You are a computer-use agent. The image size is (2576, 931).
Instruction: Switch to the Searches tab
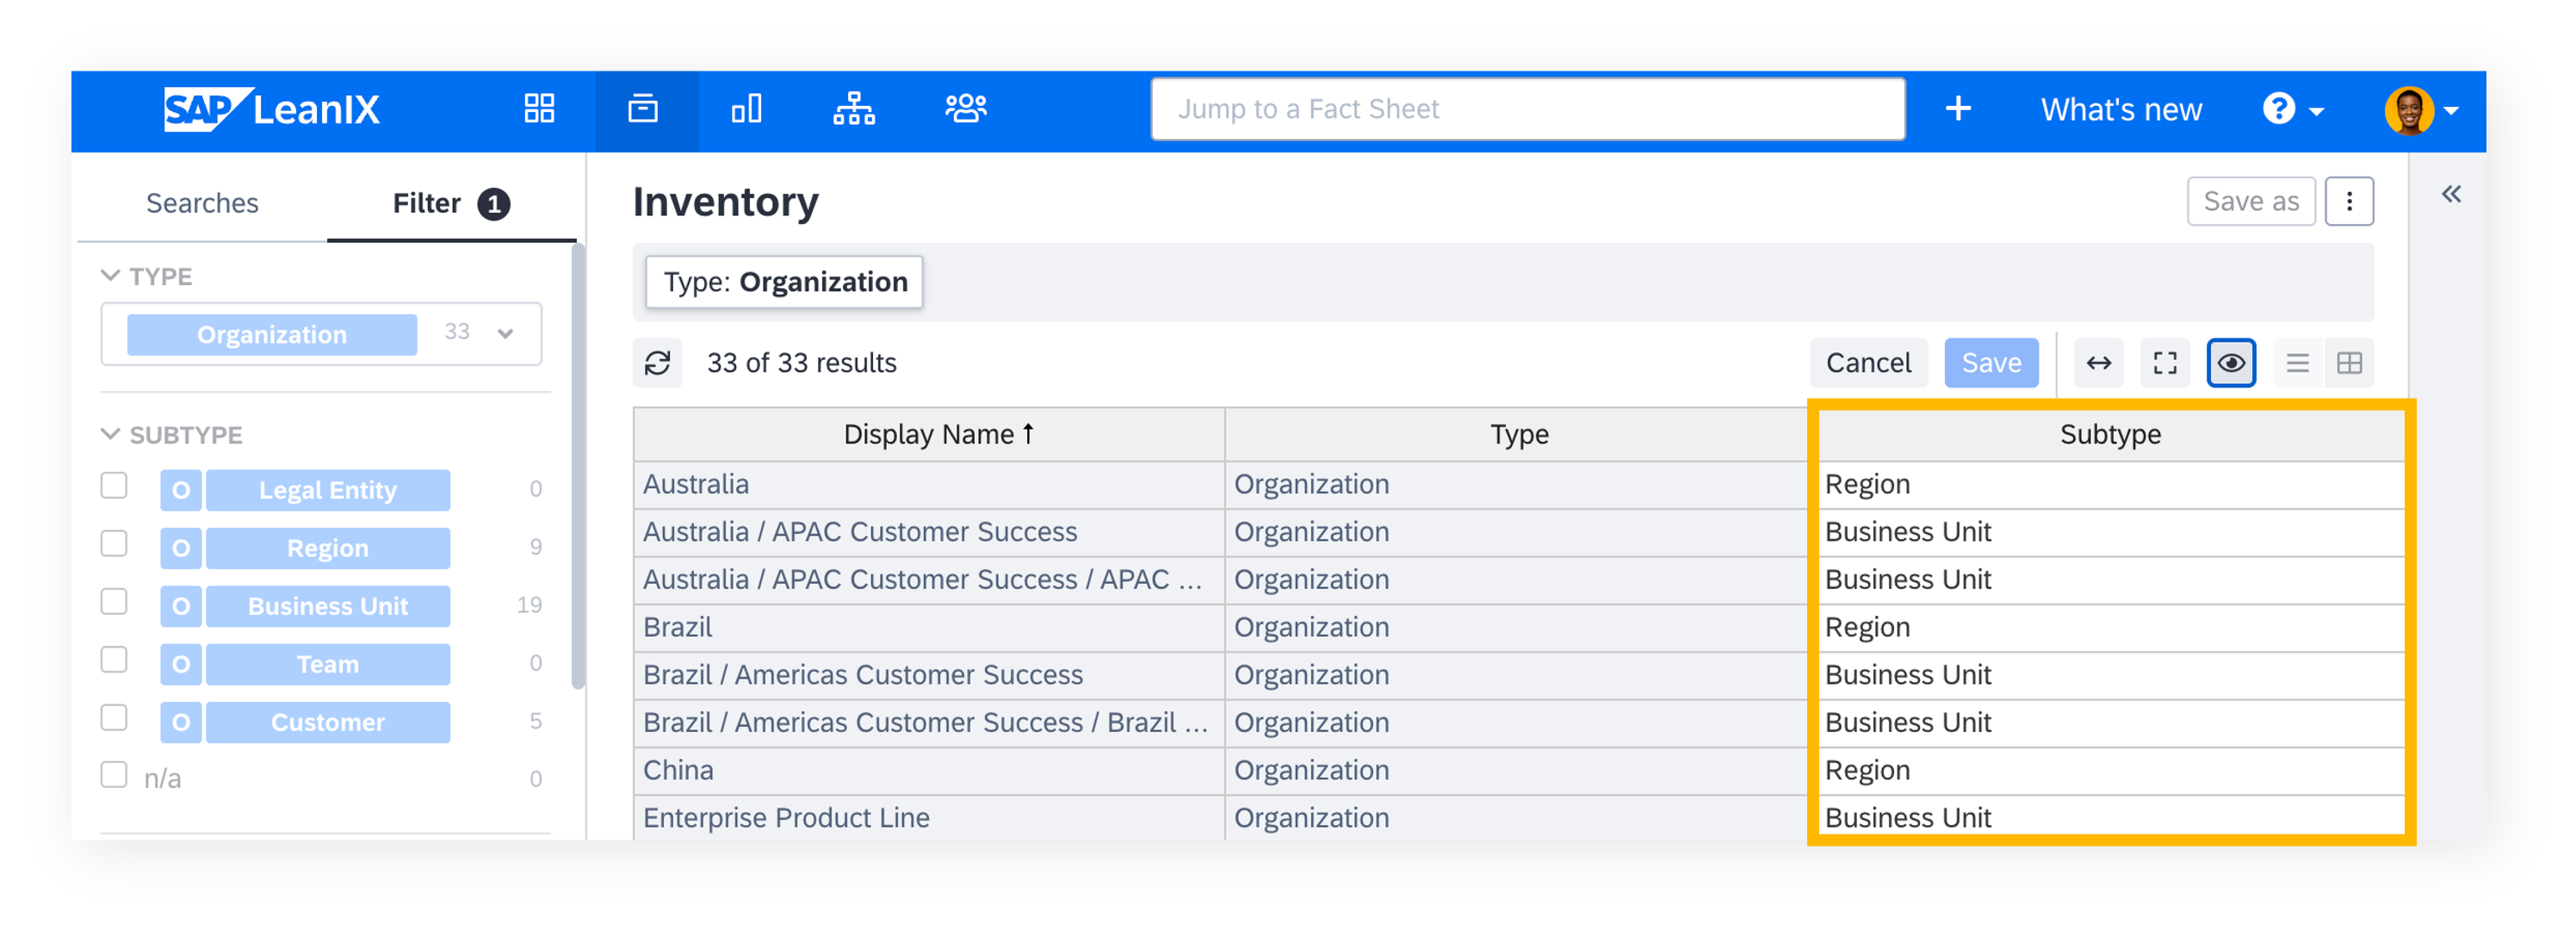202,203
